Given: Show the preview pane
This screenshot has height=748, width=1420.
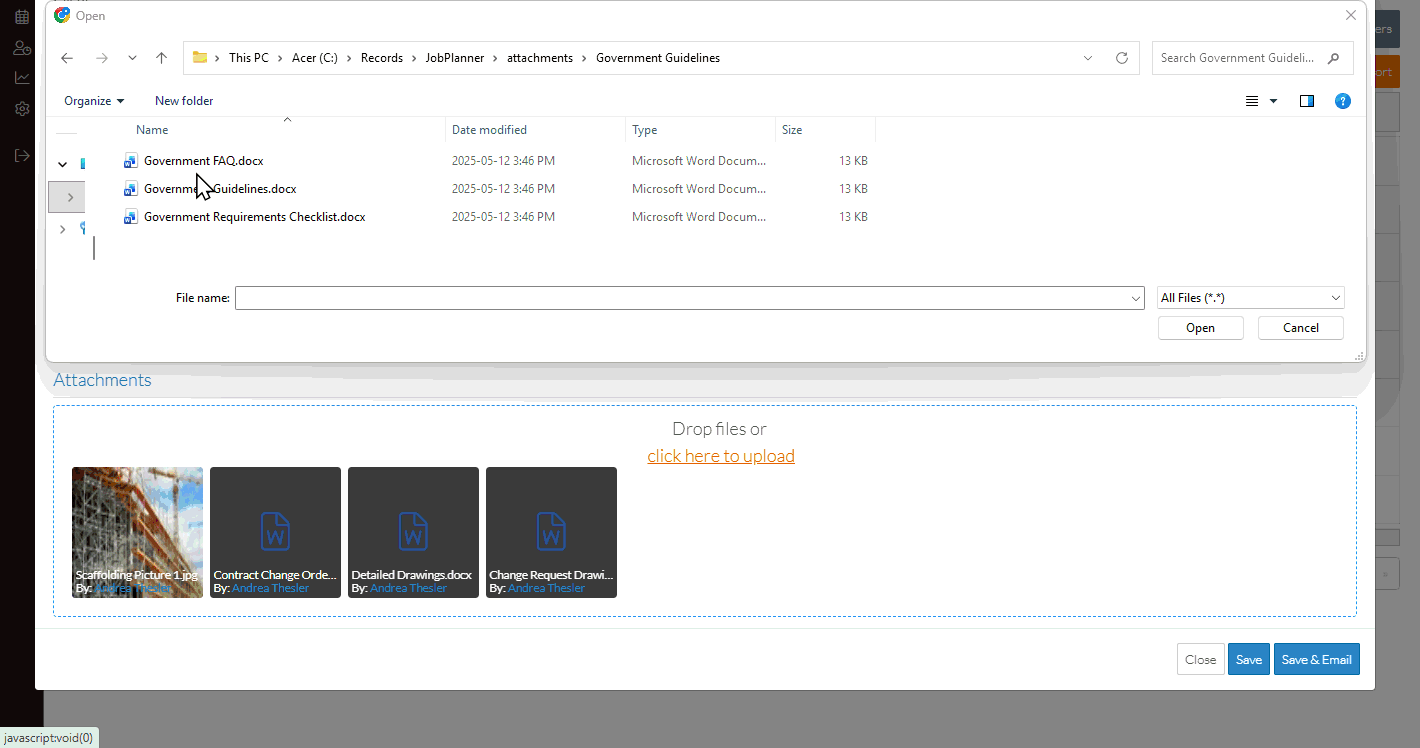Looking at the screenshot, I should coord(1306,101).
